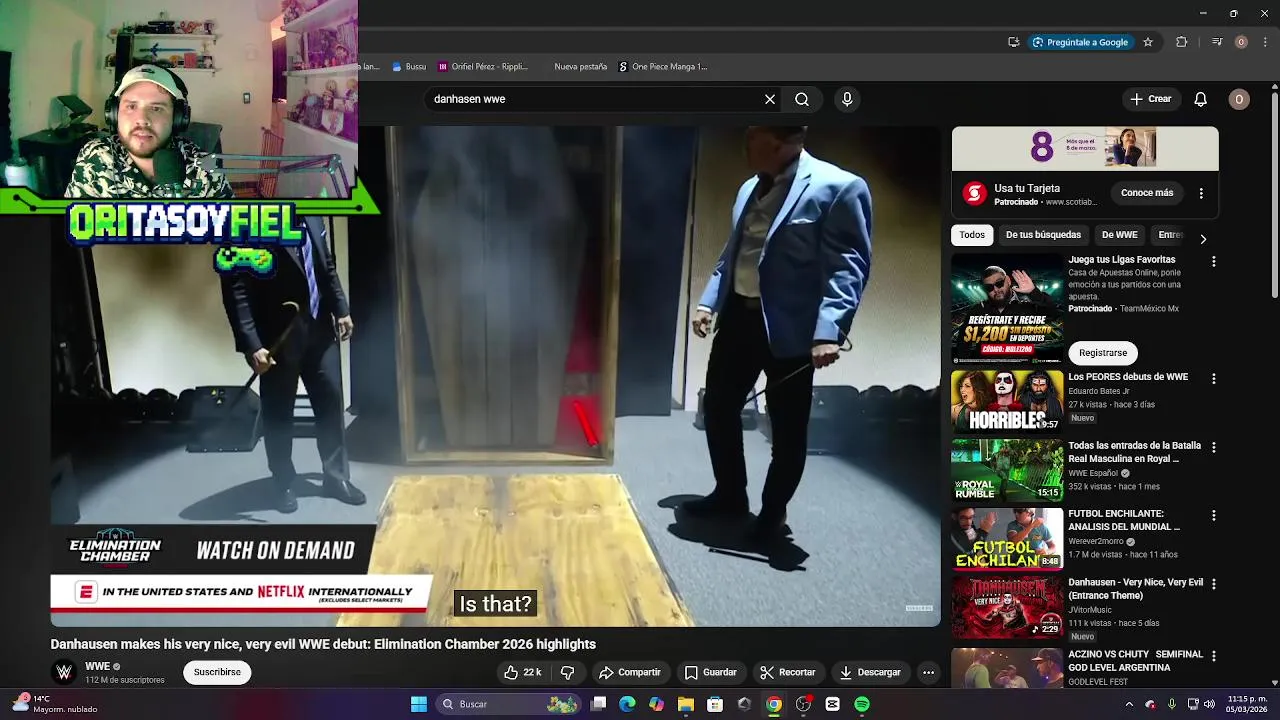The width and height of the screenshot is (1280, 720).
Task: Open ACZINO VS CHUTY video title
Action: [1135, 660]
